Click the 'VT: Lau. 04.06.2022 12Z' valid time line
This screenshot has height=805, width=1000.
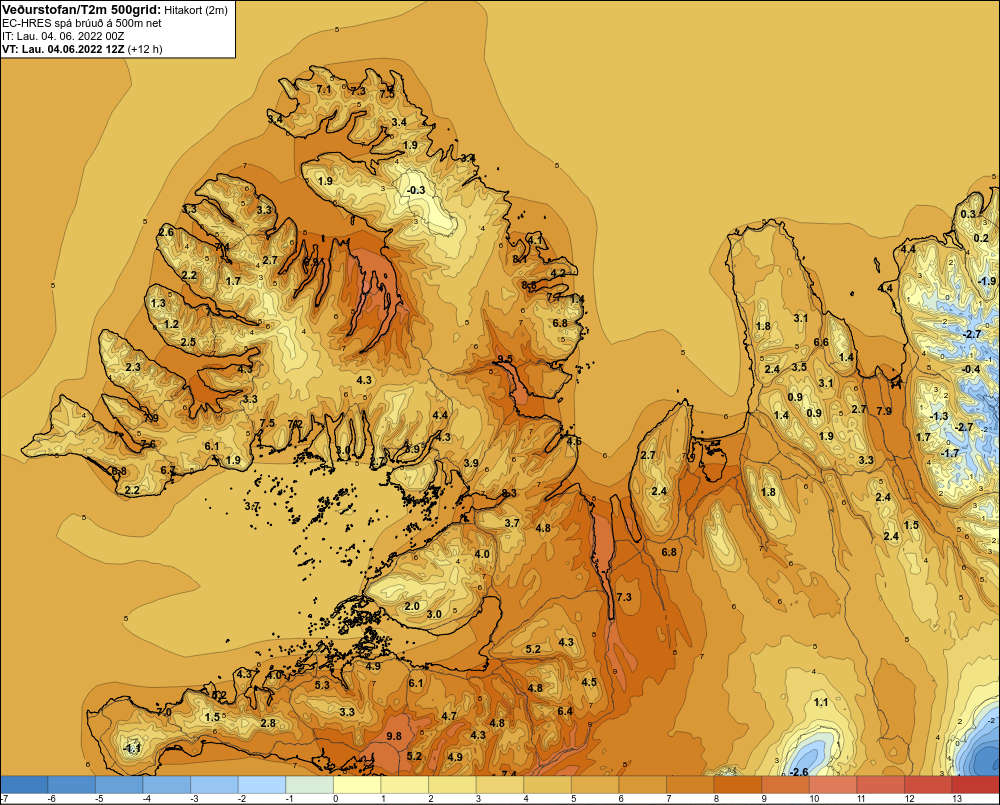point(64,49)
